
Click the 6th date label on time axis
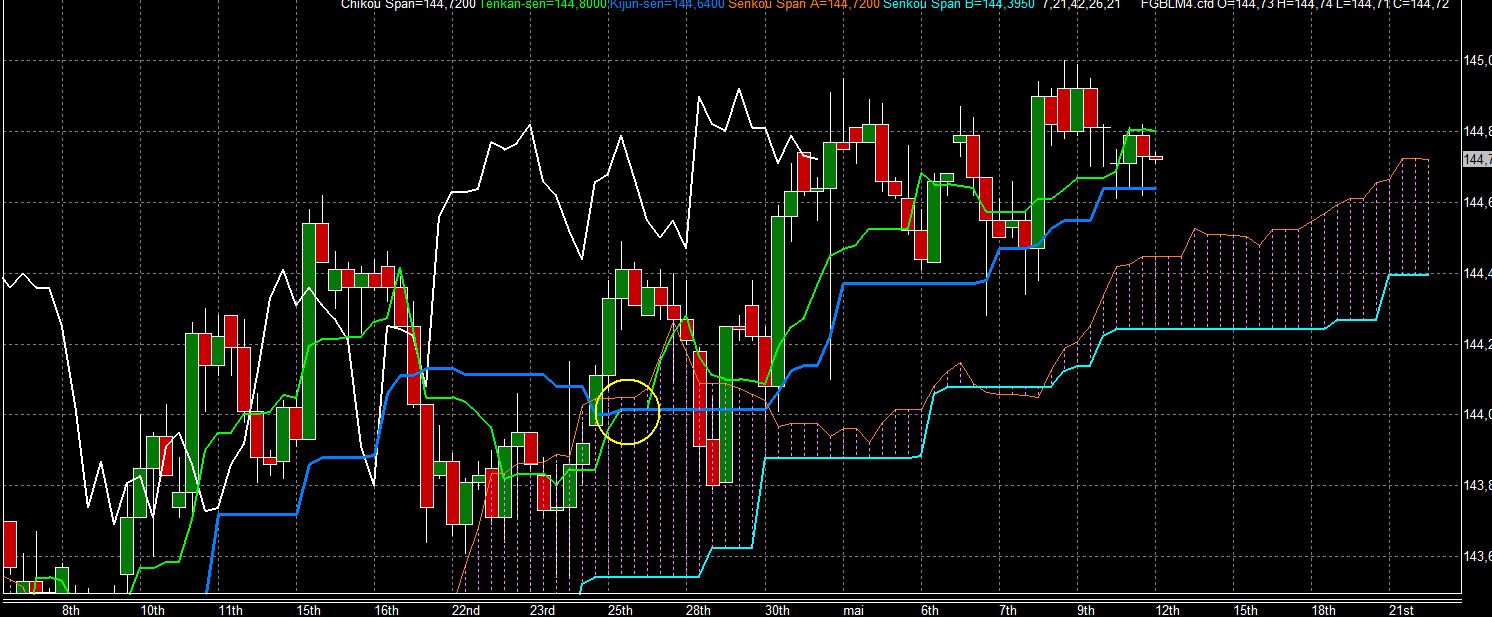click(930, 609)
